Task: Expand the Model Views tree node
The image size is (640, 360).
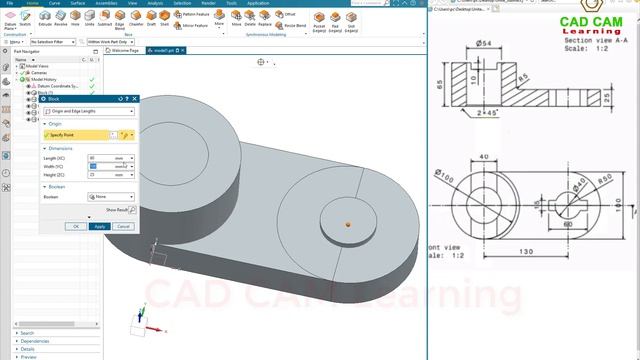Action: 17,66
